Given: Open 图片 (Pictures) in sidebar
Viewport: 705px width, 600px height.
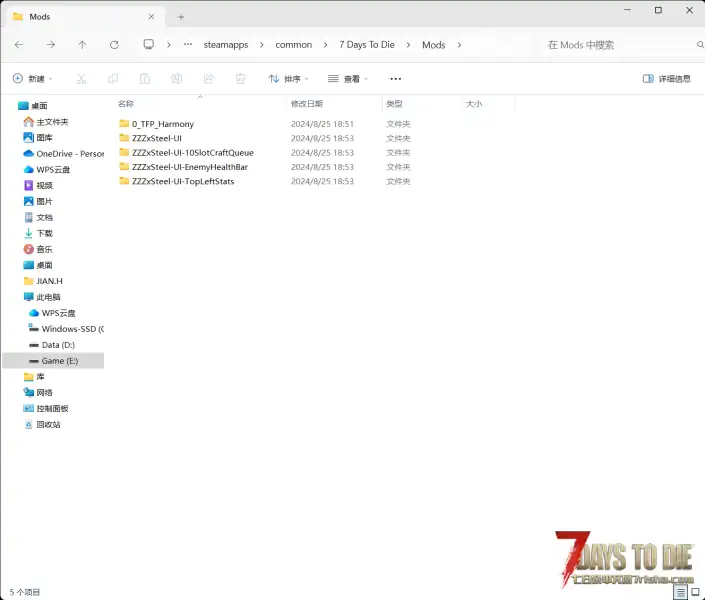Looking at the screenshot, I should pyautogui.click(x=38, y=201).
